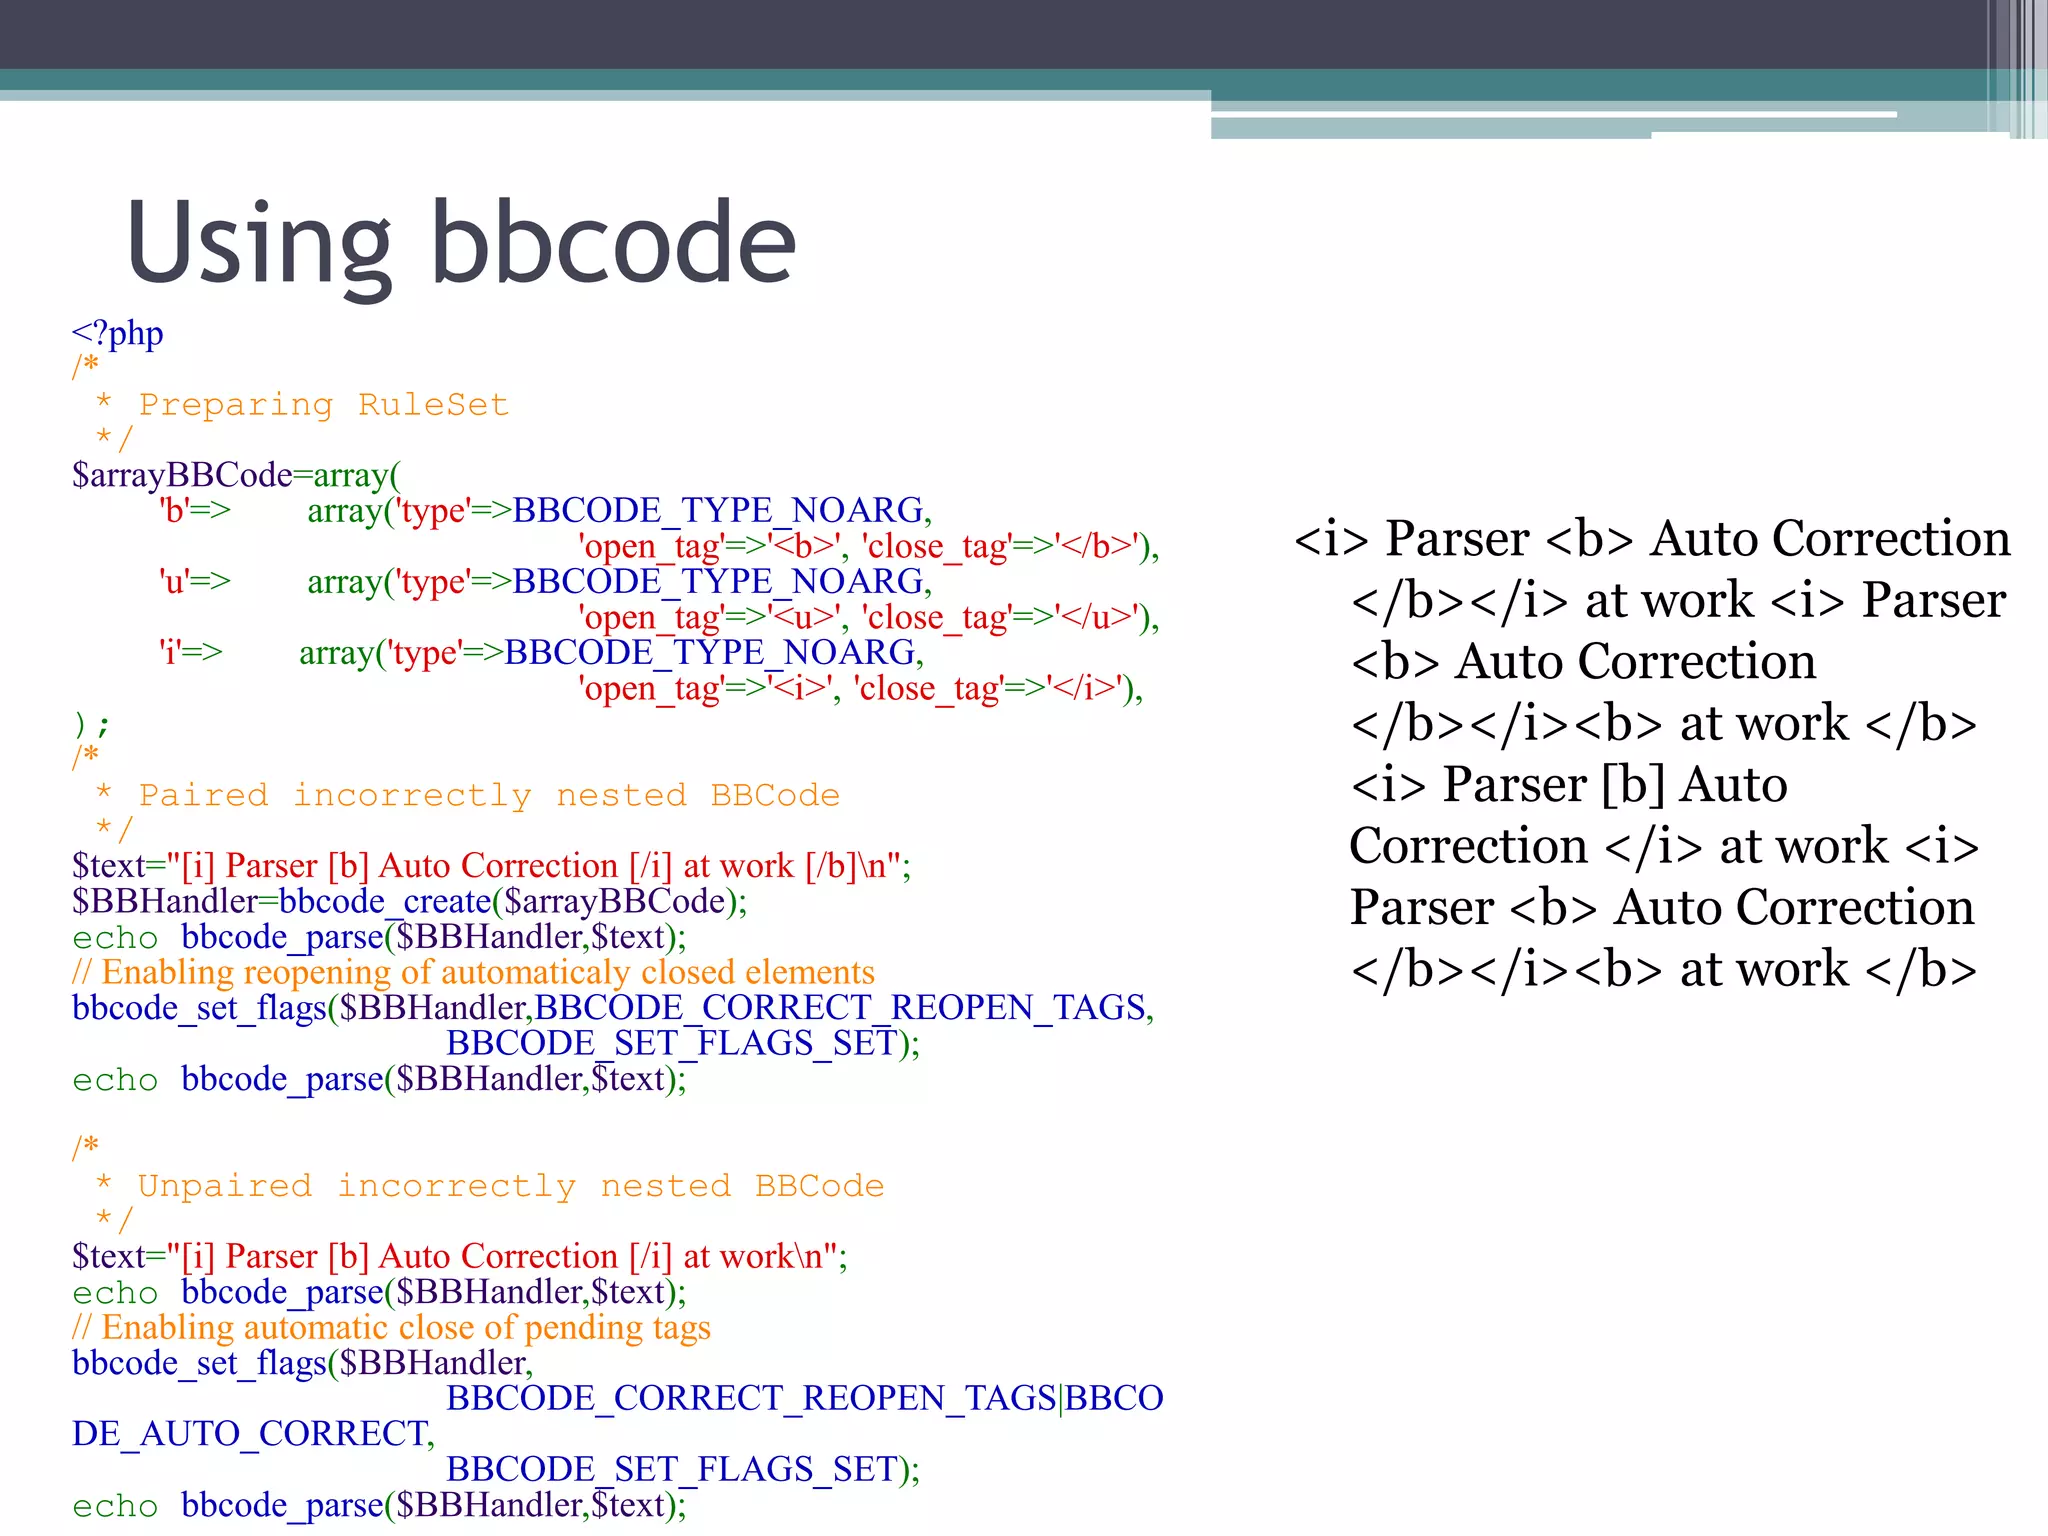Click the 'Using bbcode' slide title

tap(461, 243)
